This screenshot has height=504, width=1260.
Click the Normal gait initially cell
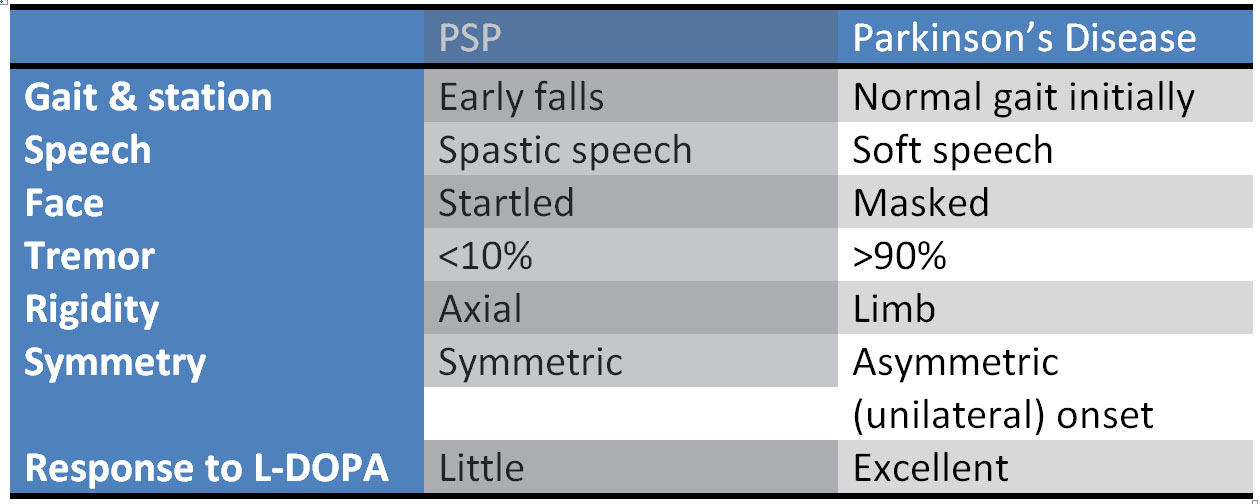click(1023, 97)
